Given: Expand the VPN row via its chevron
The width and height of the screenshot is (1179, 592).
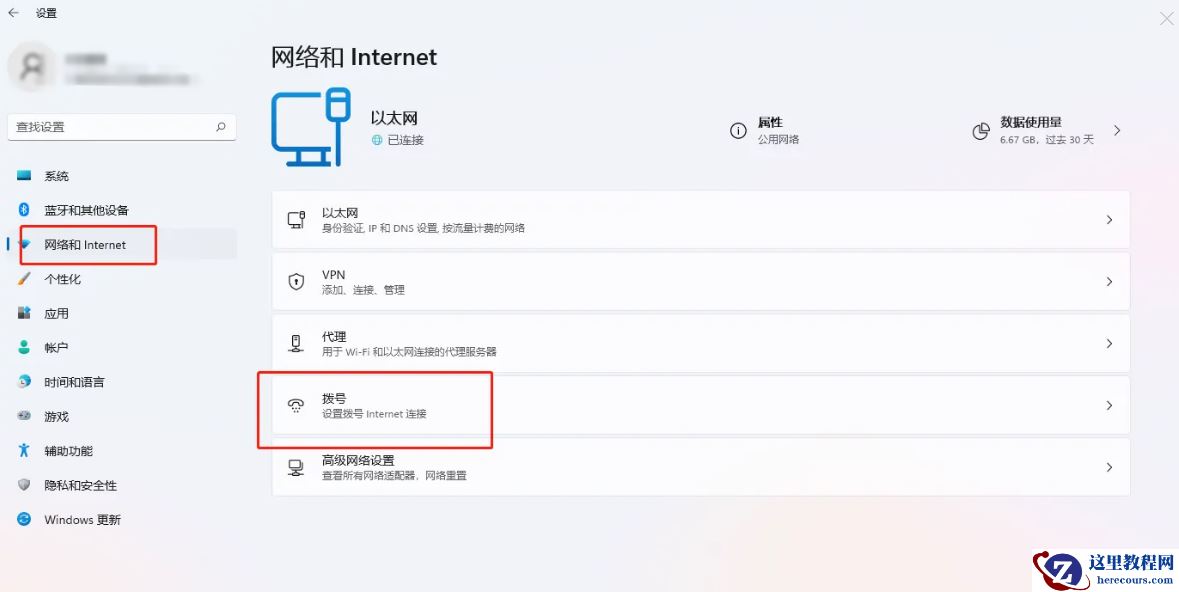Looking at the screenshot, I should point(1109,281).
